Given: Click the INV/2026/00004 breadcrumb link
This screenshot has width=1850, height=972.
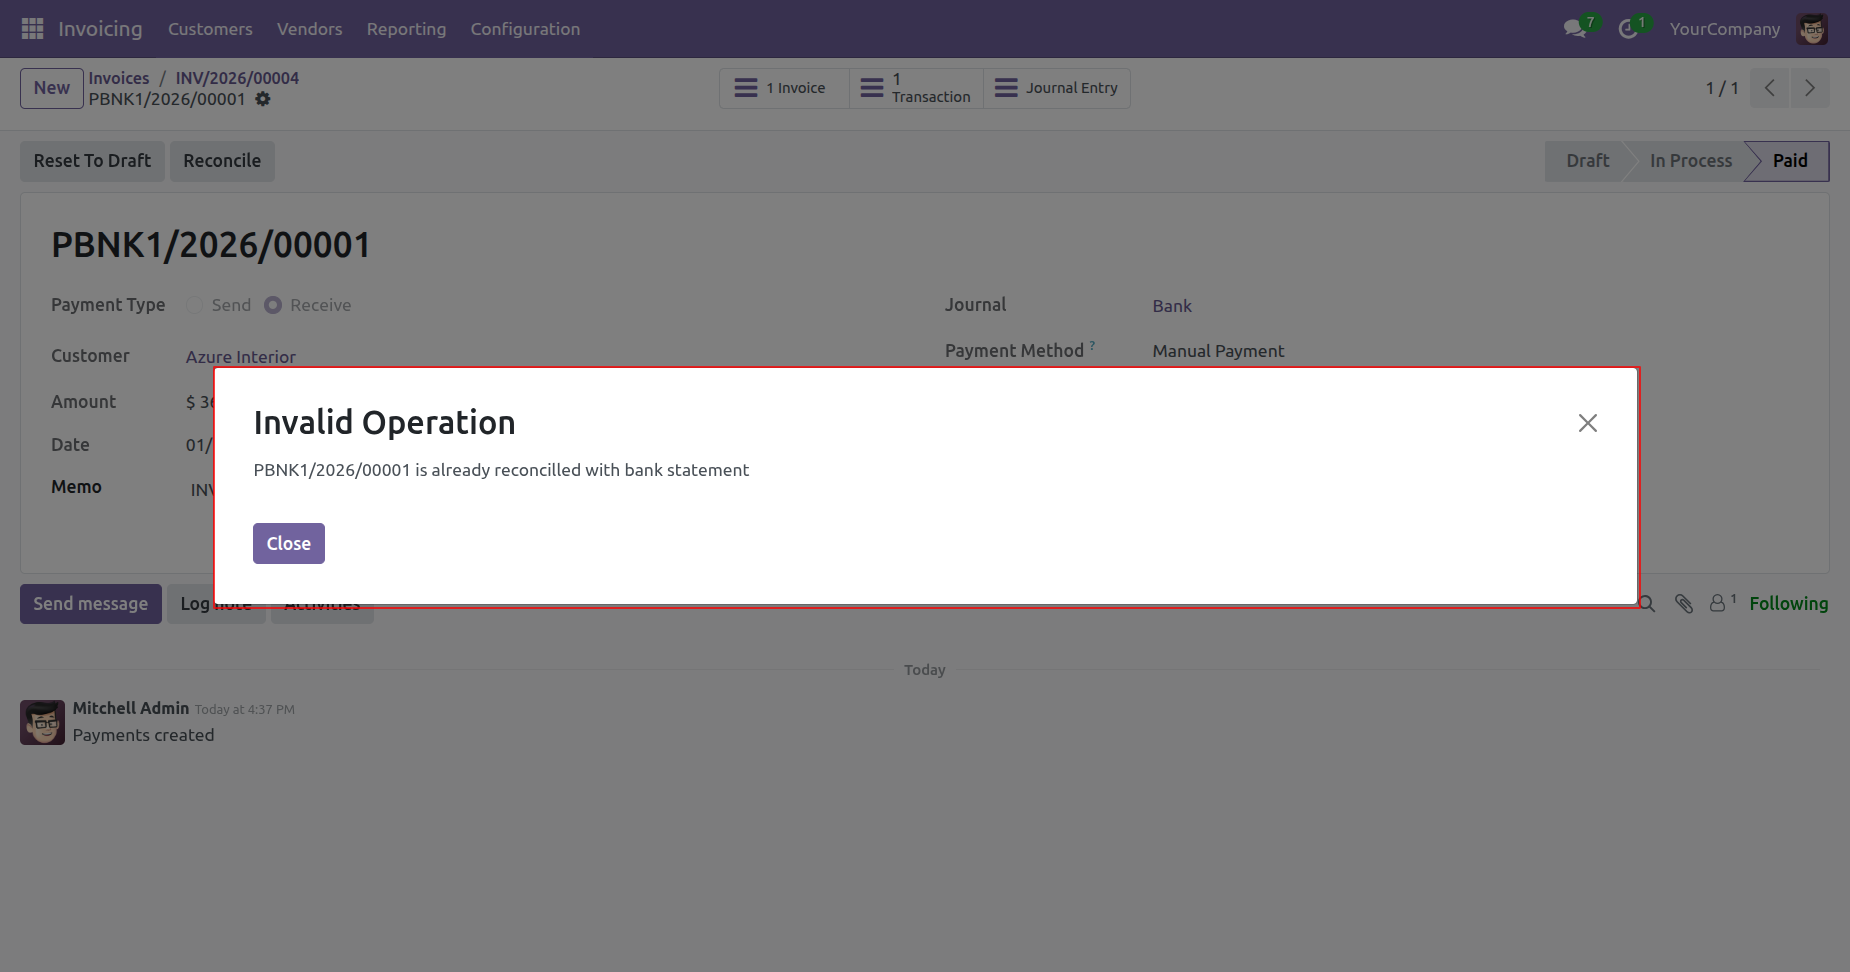Looking at the screenshot, I should tap(237, 78).
